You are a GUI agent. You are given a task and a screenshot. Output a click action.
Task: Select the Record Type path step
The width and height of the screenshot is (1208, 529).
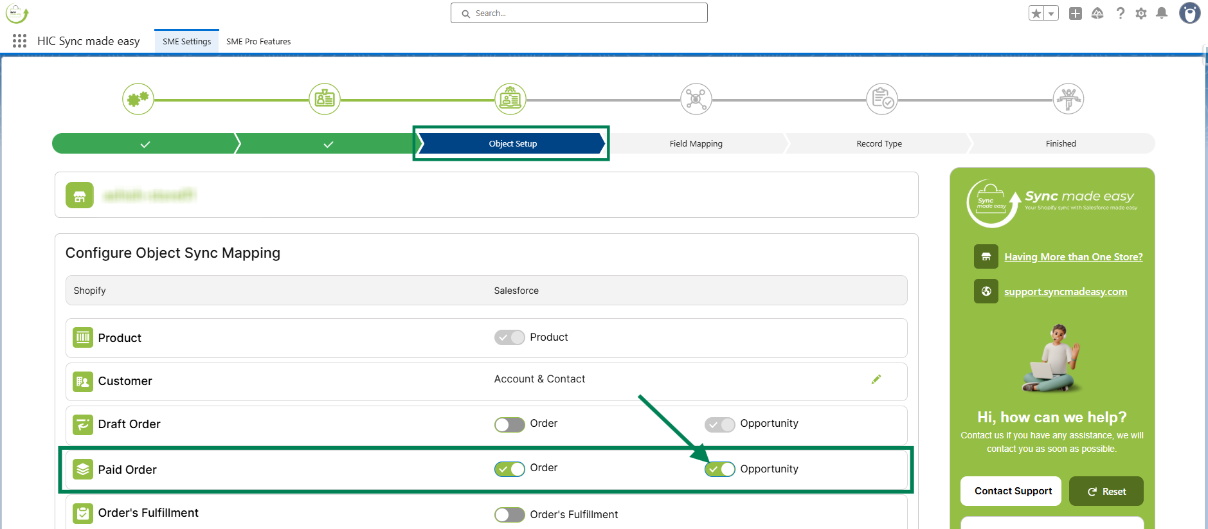coord(879,144)
